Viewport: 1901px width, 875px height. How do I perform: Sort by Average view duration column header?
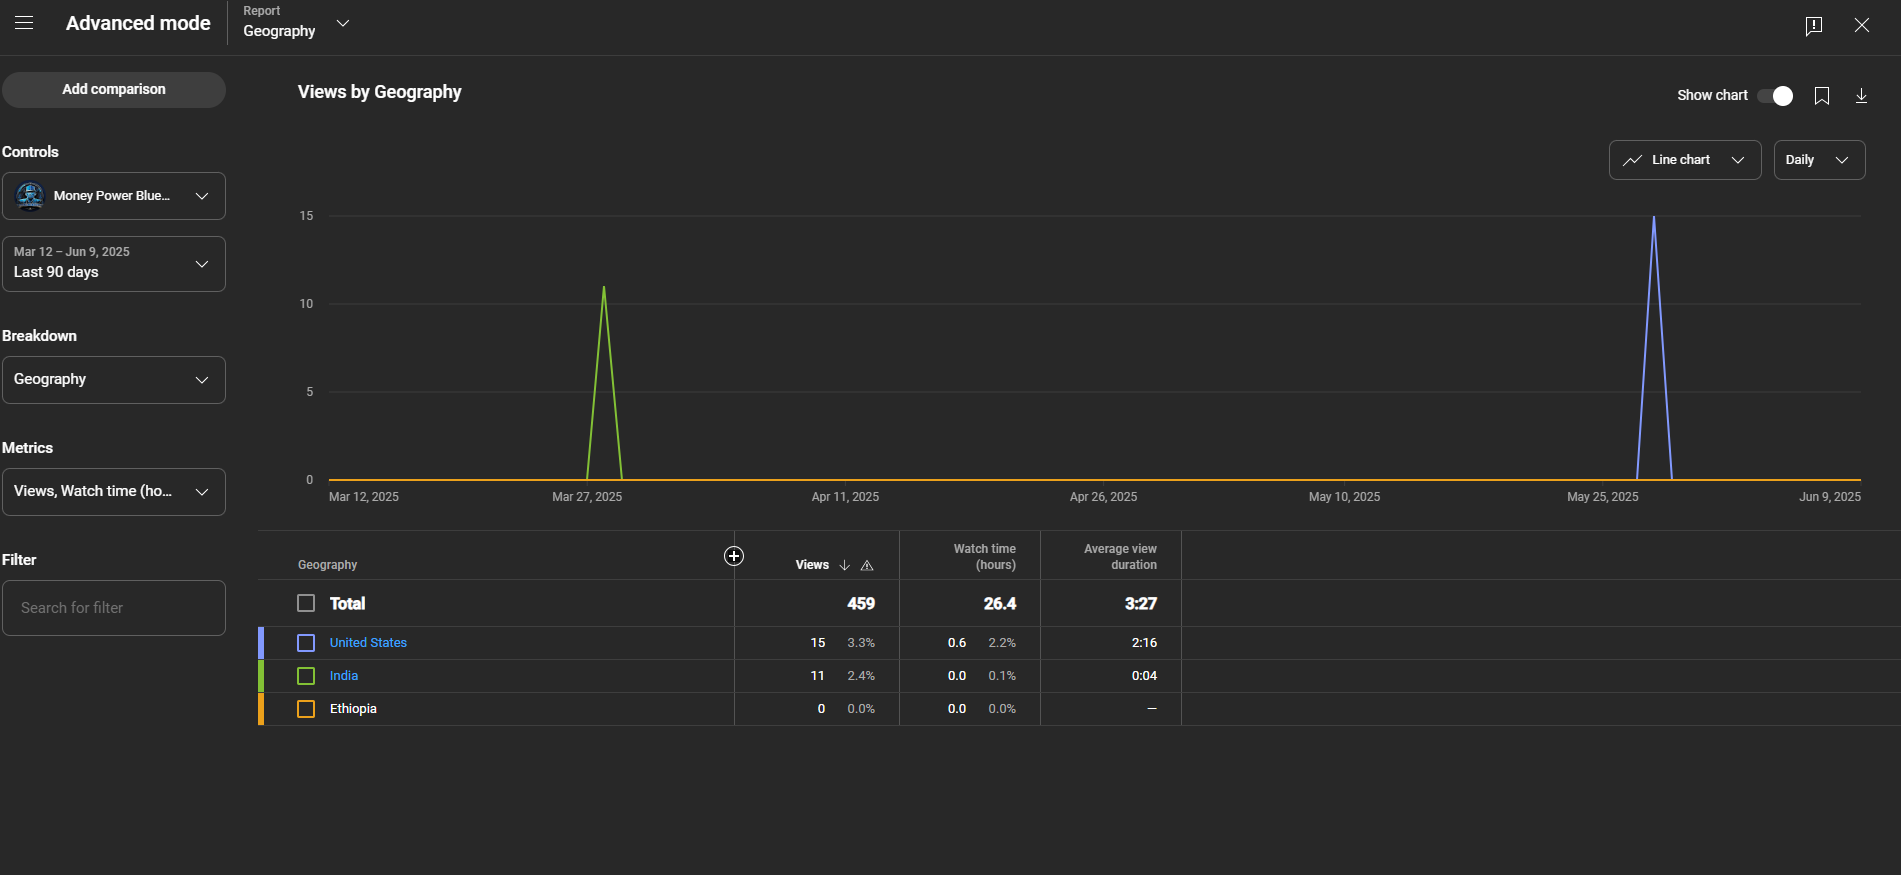pos(1120,557)
